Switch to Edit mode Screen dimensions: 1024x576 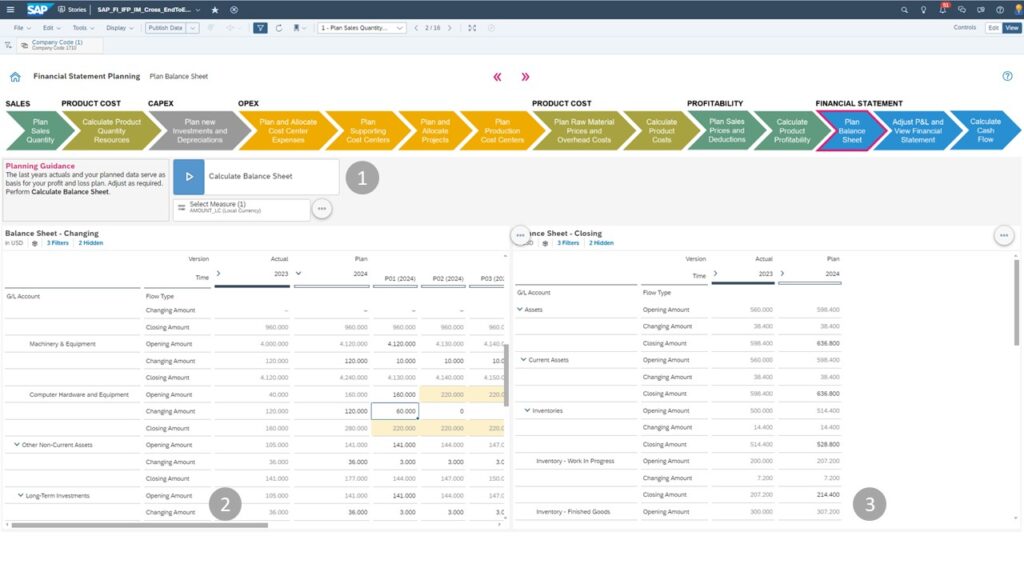(993, 28)
